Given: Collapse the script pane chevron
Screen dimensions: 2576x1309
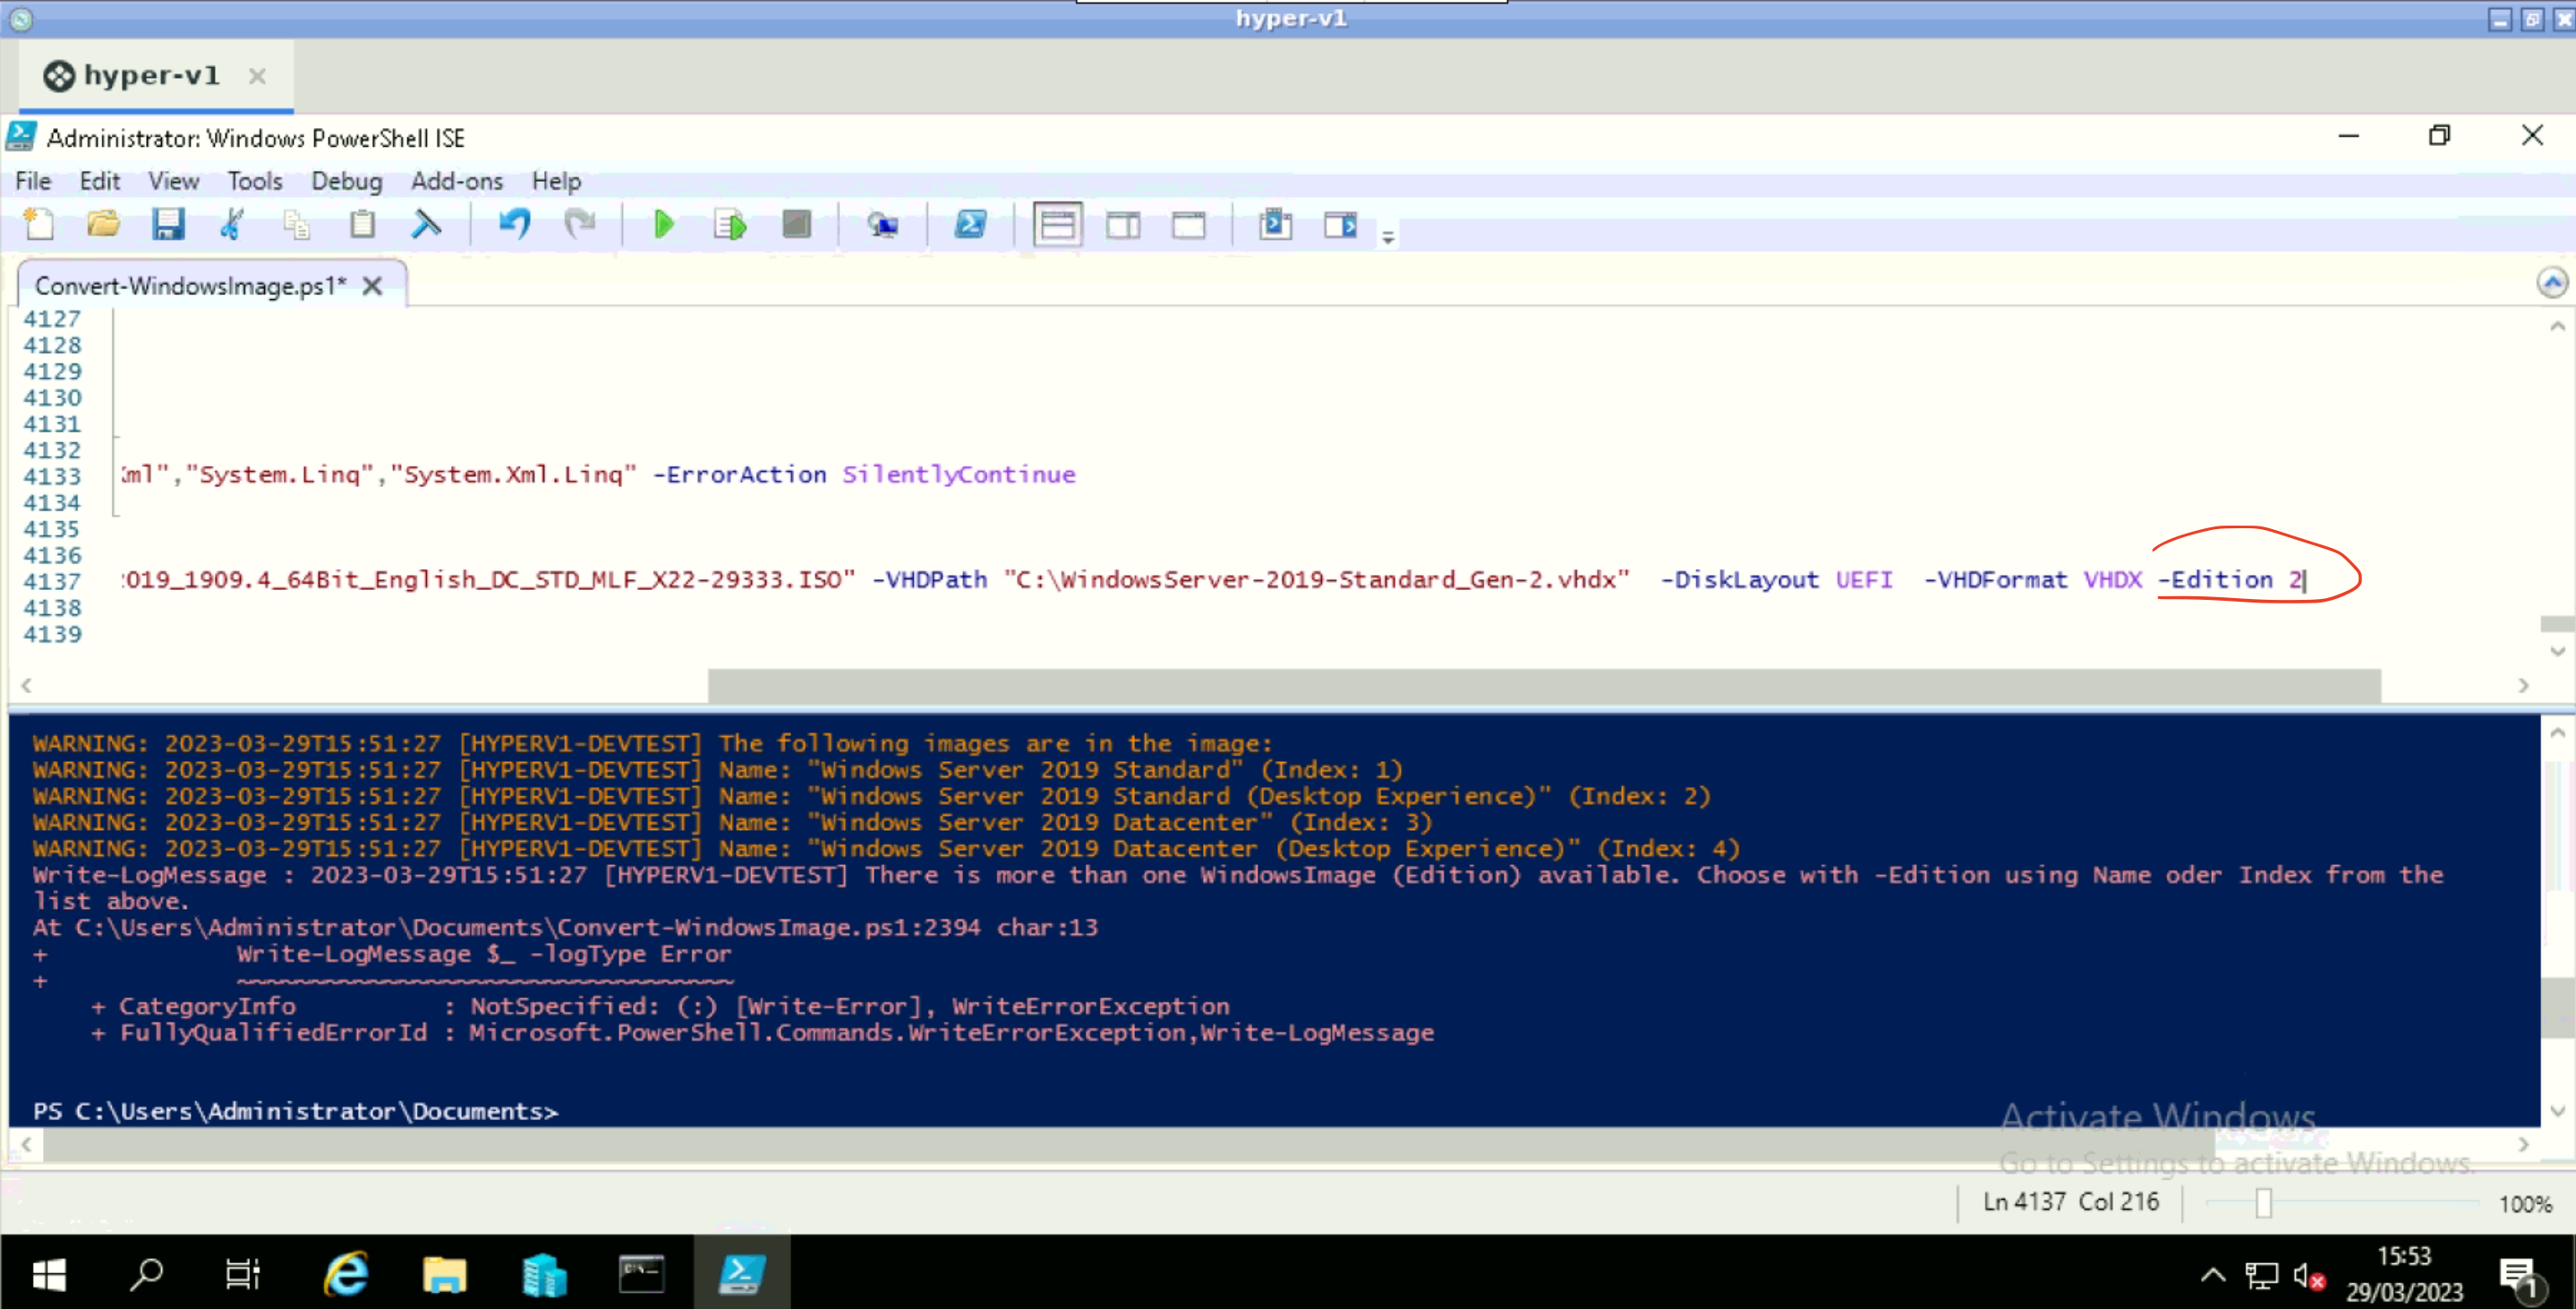Looking at the screenshot, I should (2552, 283).
